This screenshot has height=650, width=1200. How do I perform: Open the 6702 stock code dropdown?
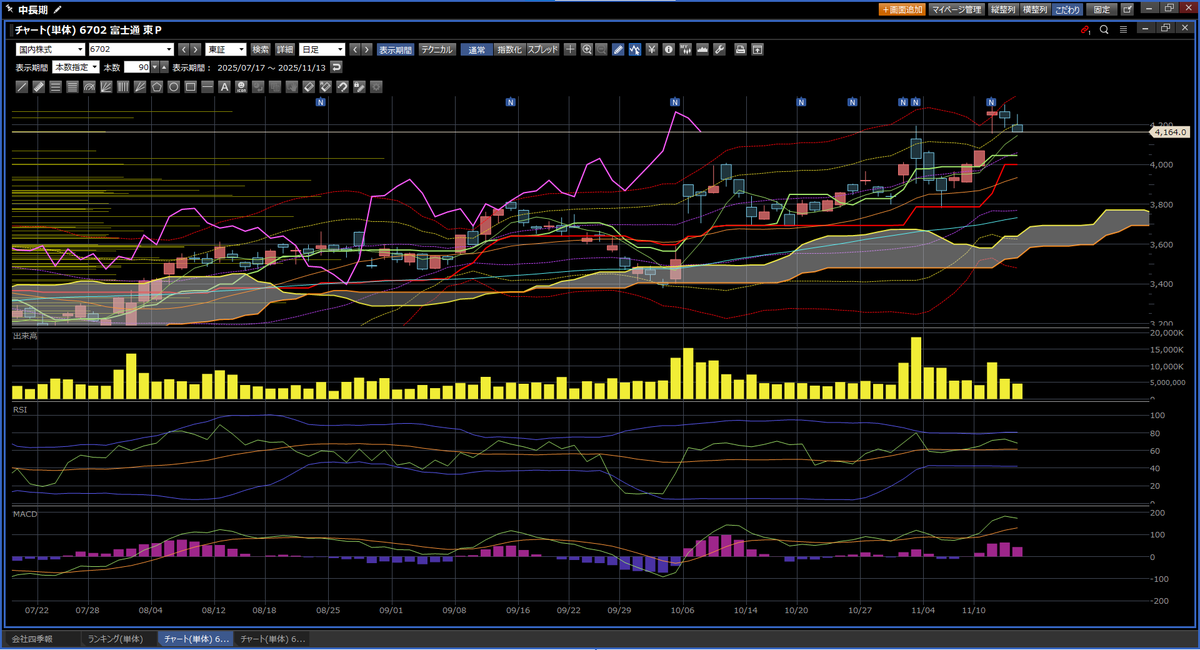tap(131, 49)
